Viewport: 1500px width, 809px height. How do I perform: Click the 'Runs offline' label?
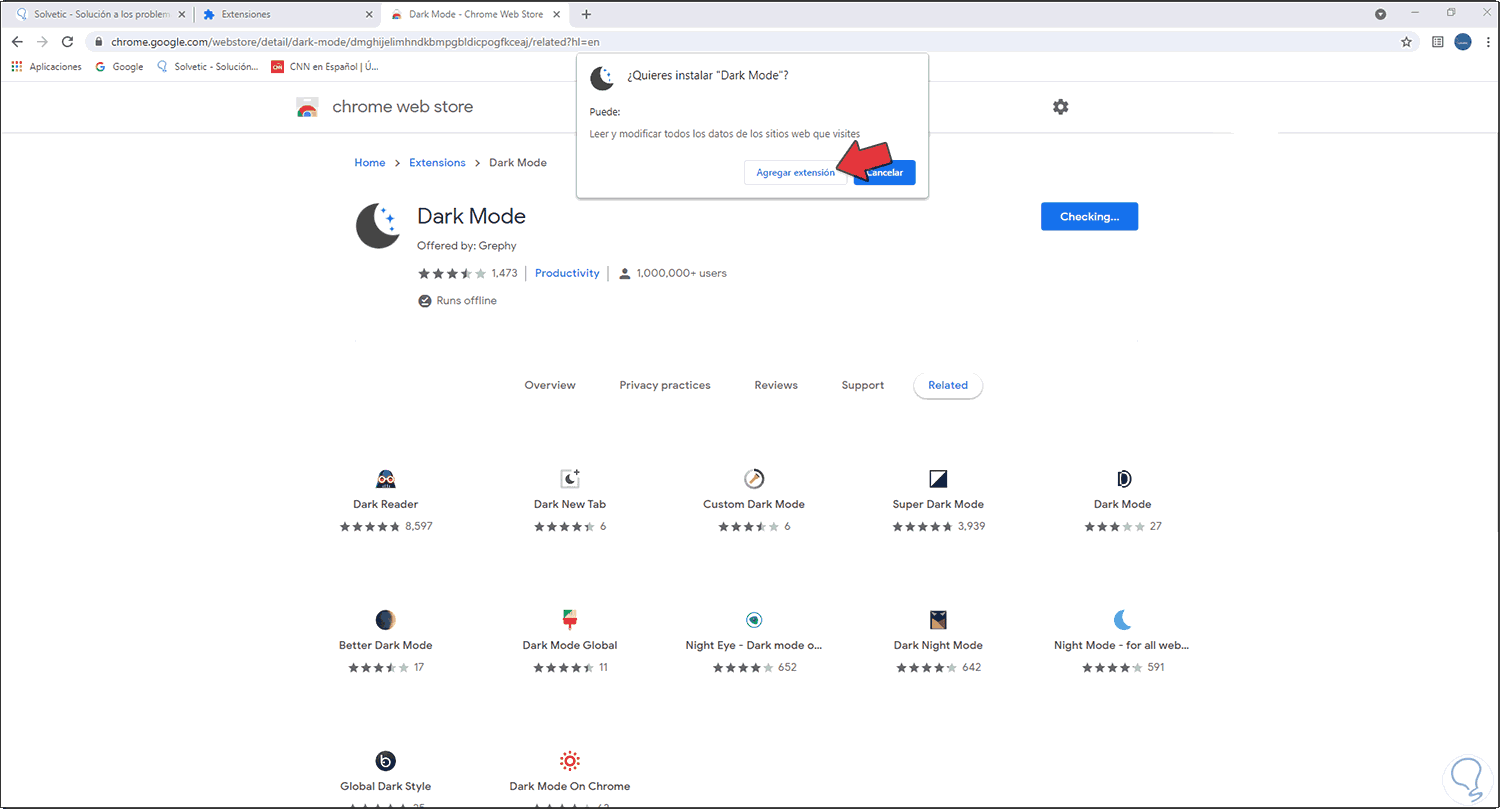pyautogui.click(x=466, y=301)
